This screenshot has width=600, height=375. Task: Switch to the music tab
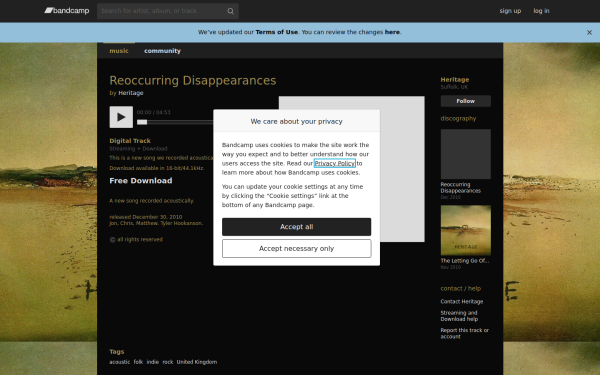click(x=119, y=51)
